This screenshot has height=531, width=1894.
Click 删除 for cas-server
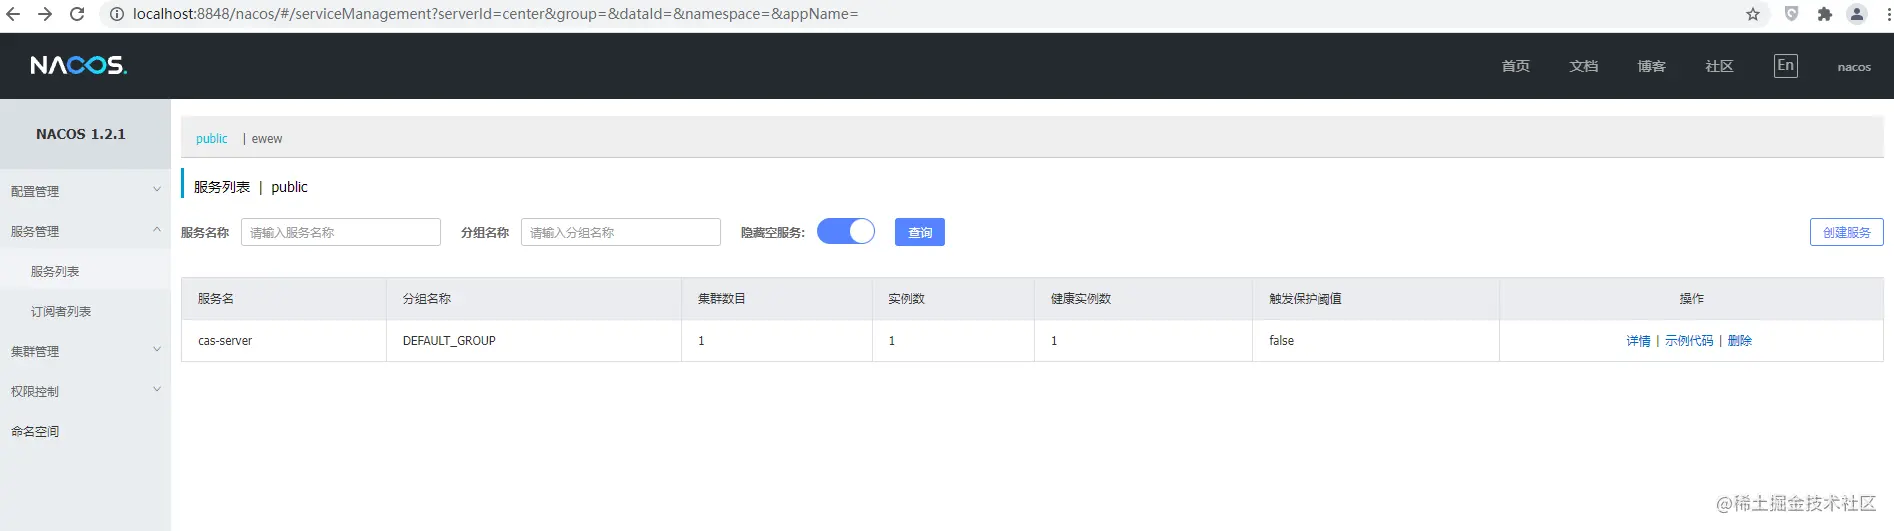tap(1739, 341)
